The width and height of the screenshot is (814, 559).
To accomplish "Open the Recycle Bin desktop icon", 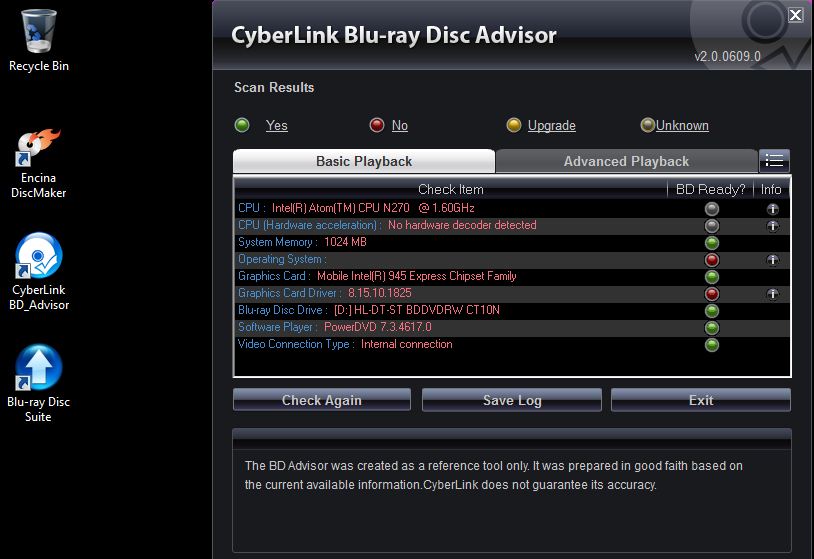I will coord(38,40).
